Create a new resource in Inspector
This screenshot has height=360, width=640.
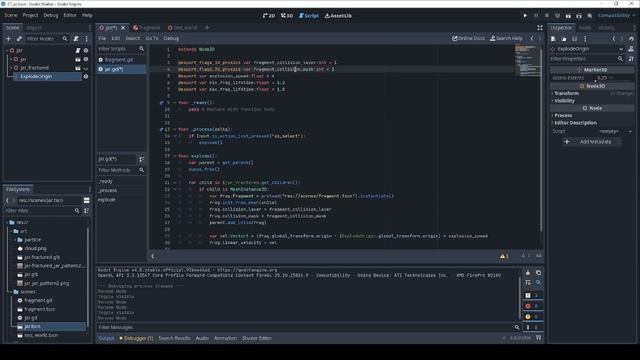coord(553,39)
